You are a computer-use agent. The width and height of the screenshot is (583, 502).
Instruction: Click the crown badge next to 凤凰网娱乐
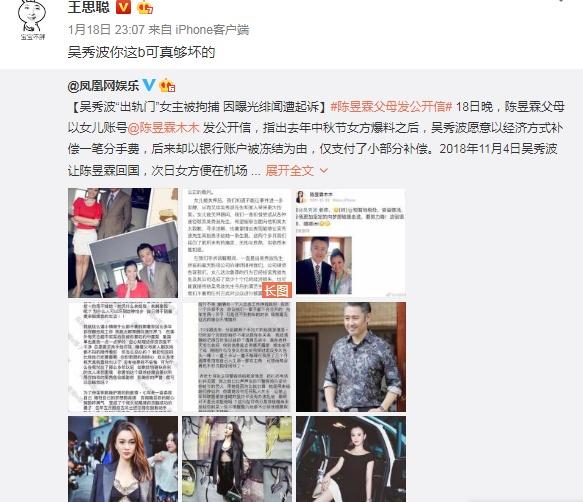click(x=167, y=86)
